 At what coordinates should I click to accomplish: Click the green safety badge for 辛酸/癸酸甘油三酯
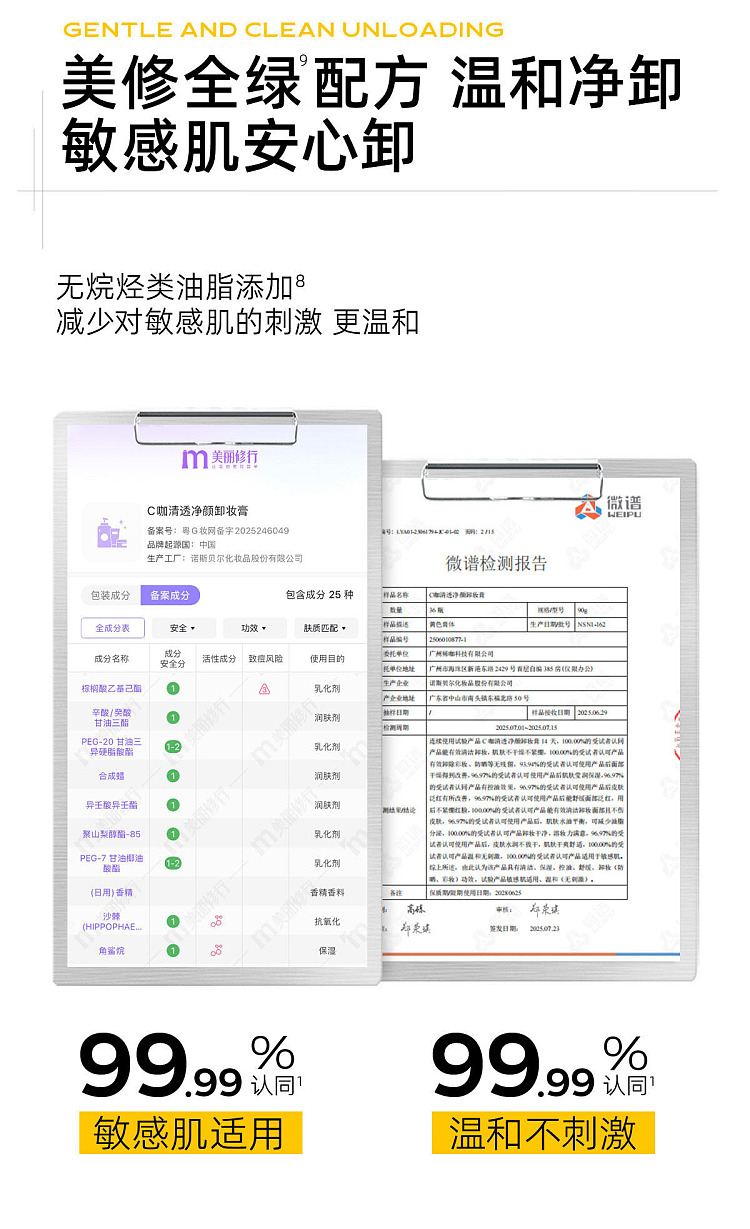[173, 717]
